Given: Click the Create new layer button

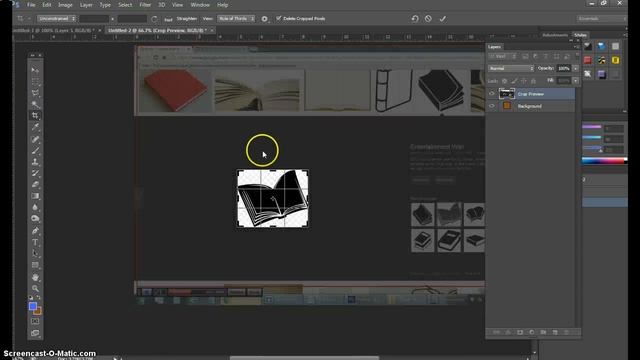Looking at the screenshot, I should coord(555,332).
